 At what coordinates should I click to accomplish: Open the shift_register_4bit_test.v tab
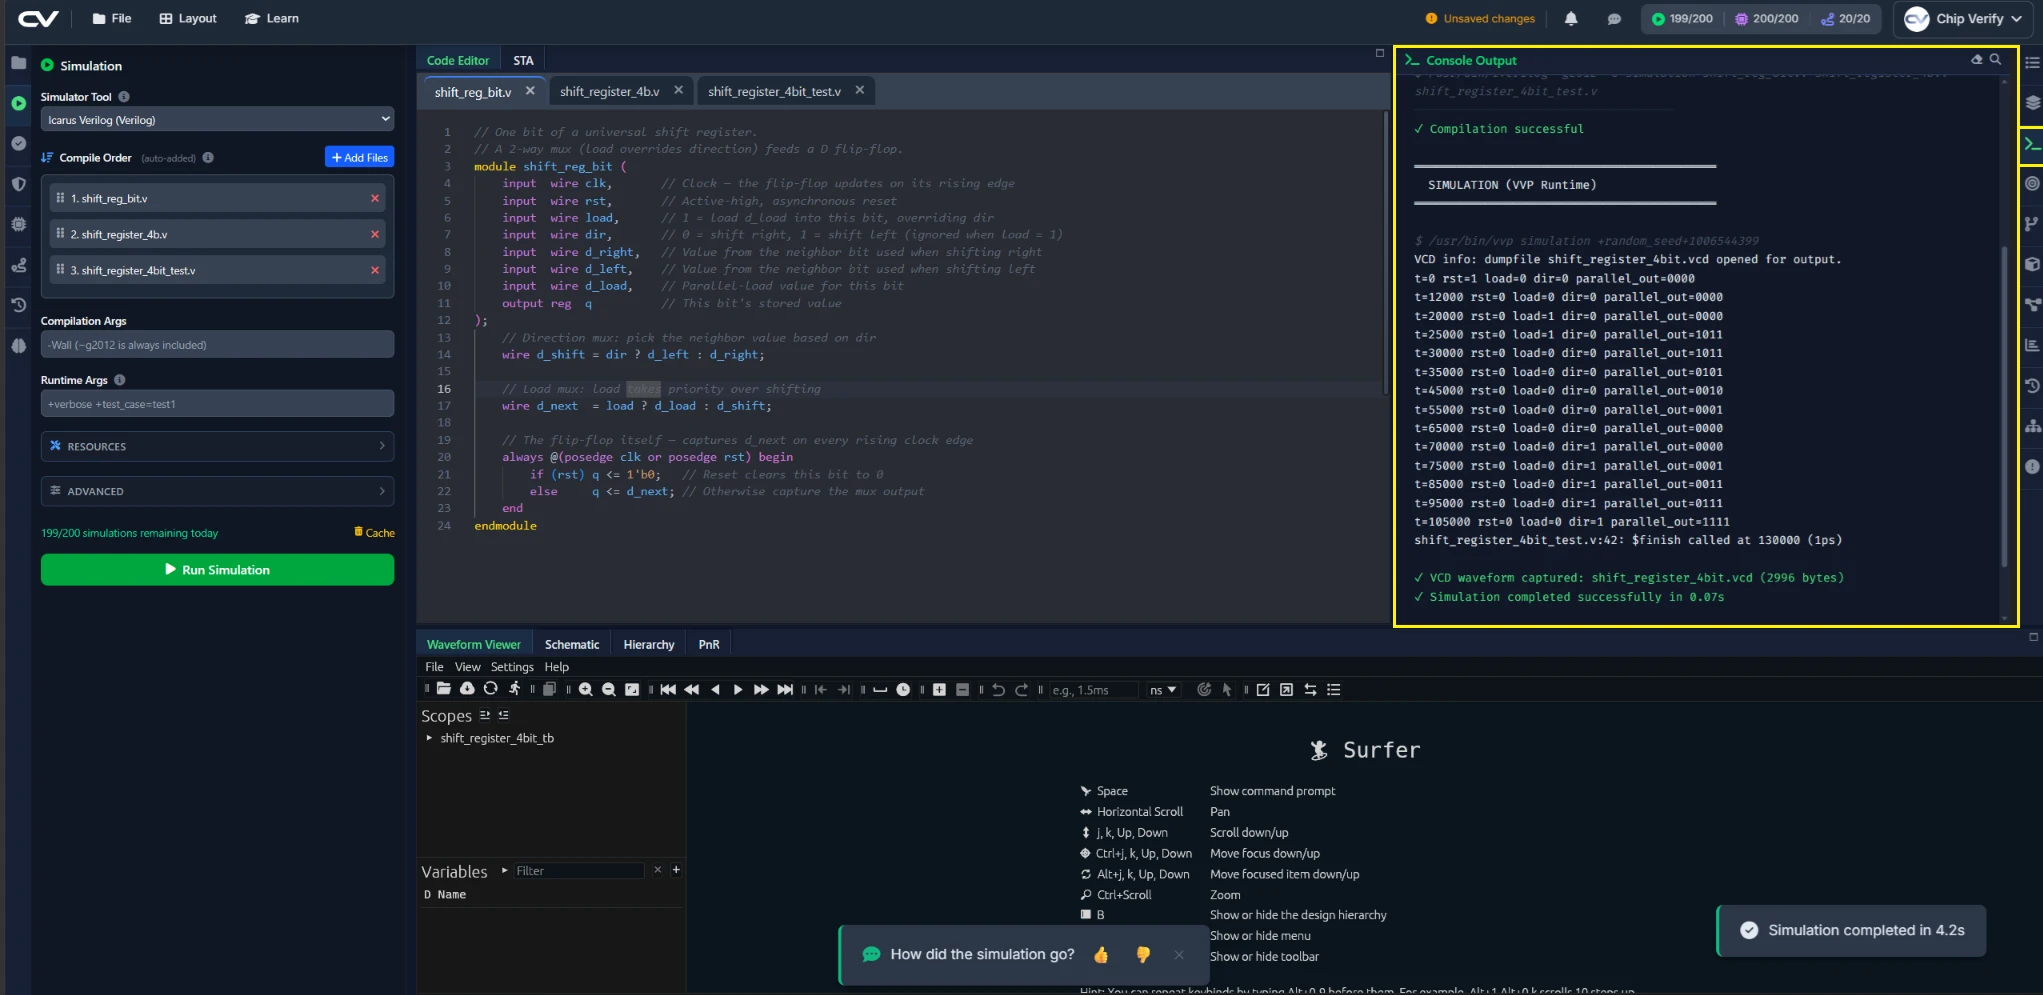774,91
